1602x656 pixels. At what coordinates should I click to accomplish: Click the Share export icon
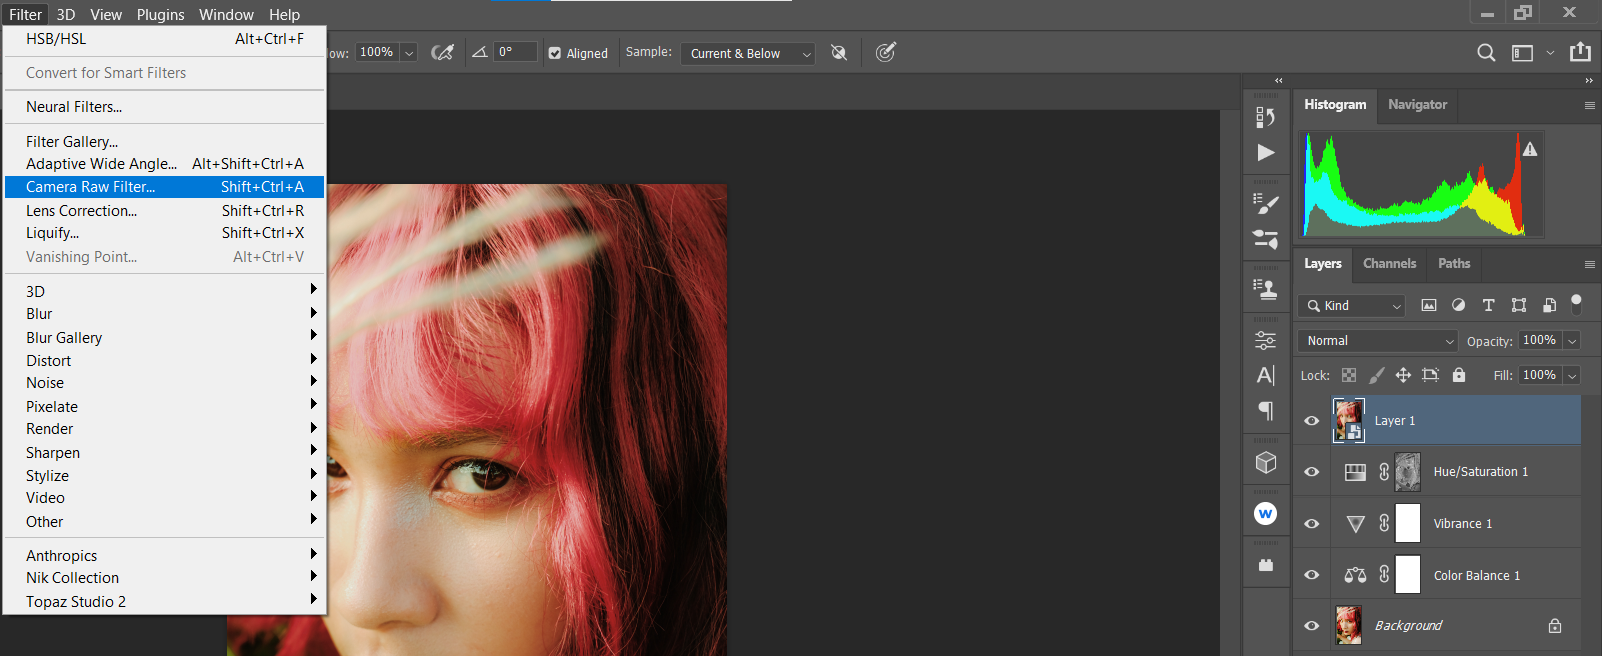point(1580,52)
